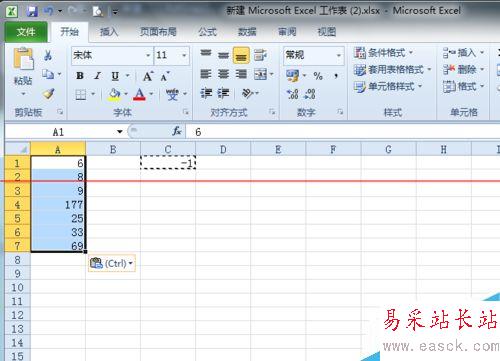
Task: Increase indent icon
Action: (x=223, y=93)
